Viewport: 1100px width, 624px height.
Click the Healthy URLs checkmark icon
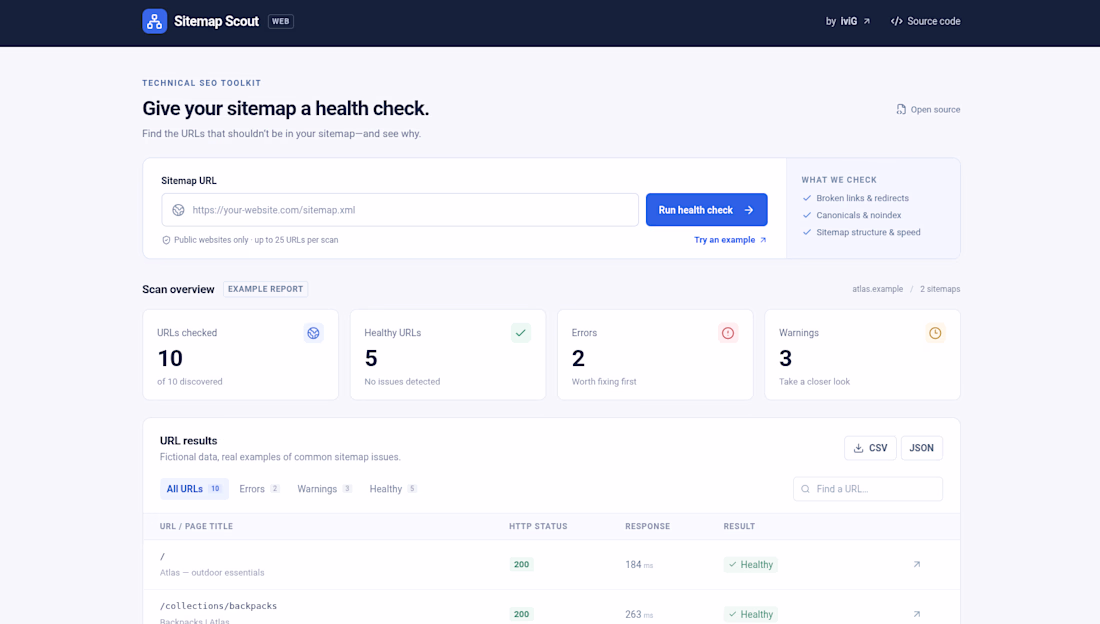(521, 333)
